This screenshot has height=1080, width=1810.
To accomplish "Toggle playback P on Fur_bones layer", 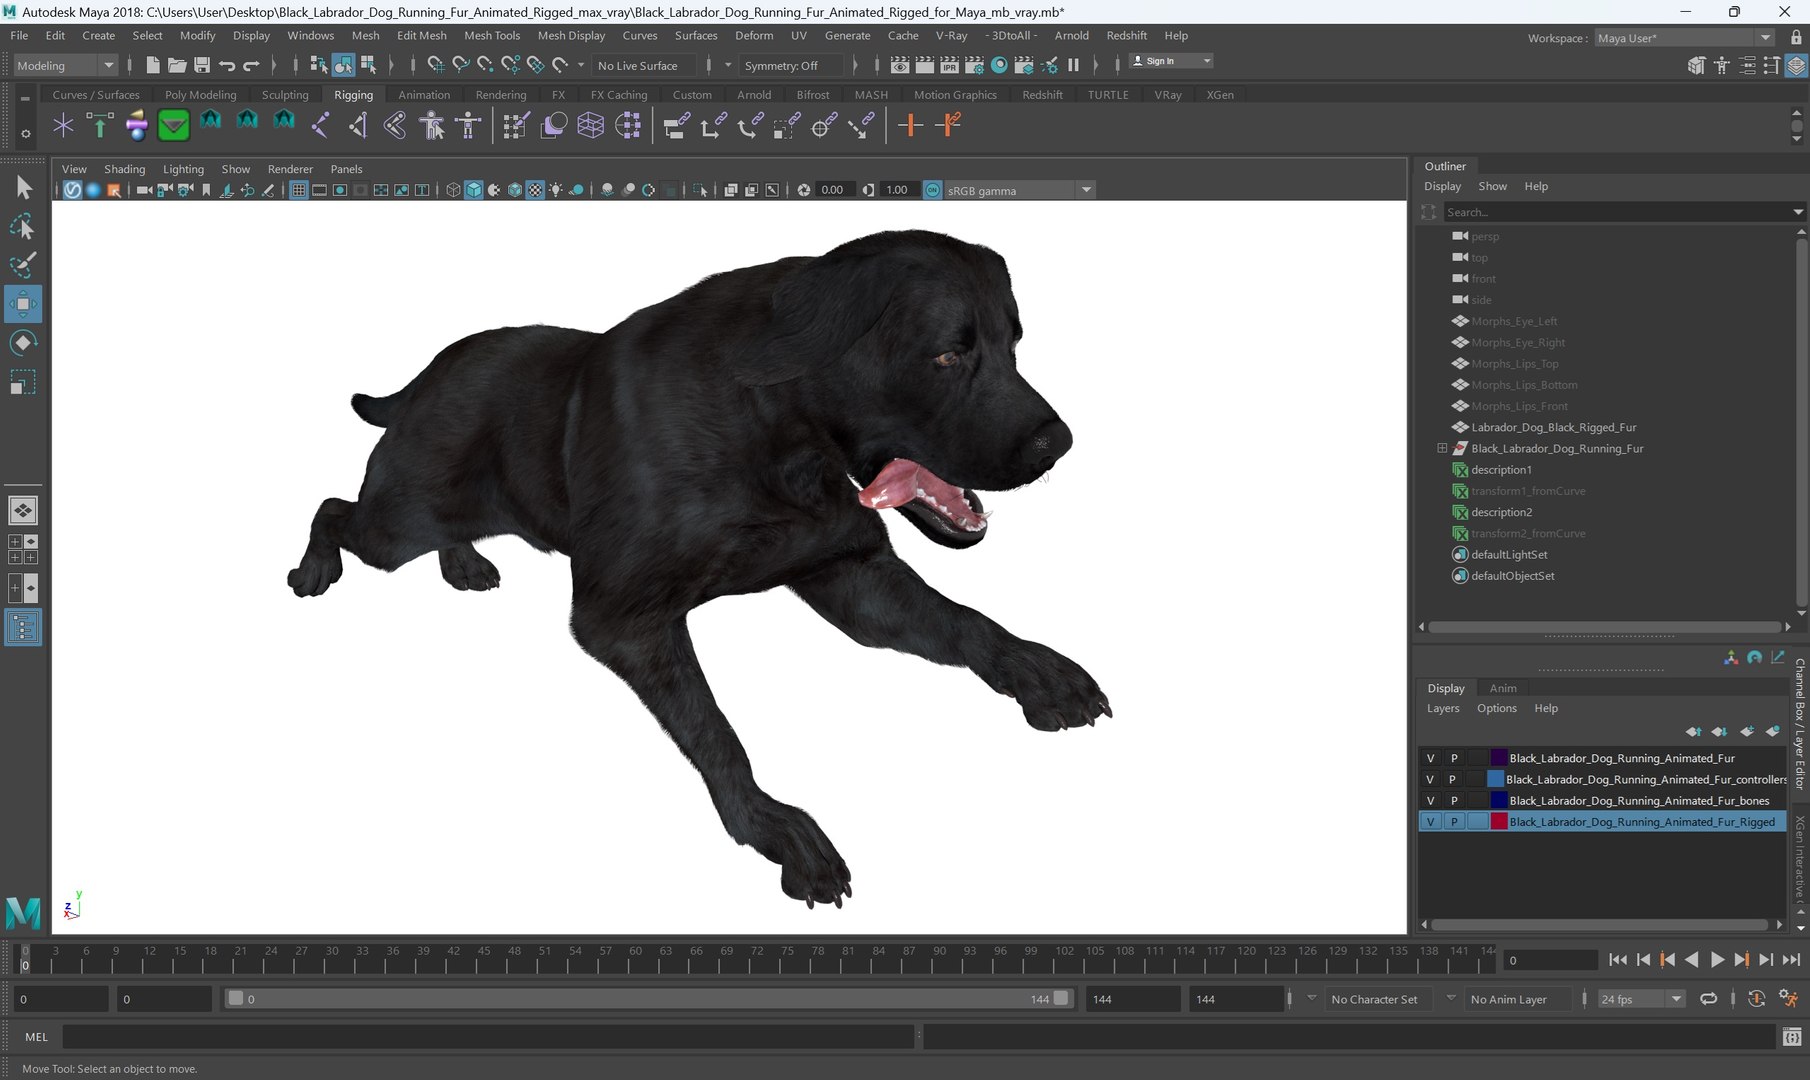I will click(x=1454, y=800).
